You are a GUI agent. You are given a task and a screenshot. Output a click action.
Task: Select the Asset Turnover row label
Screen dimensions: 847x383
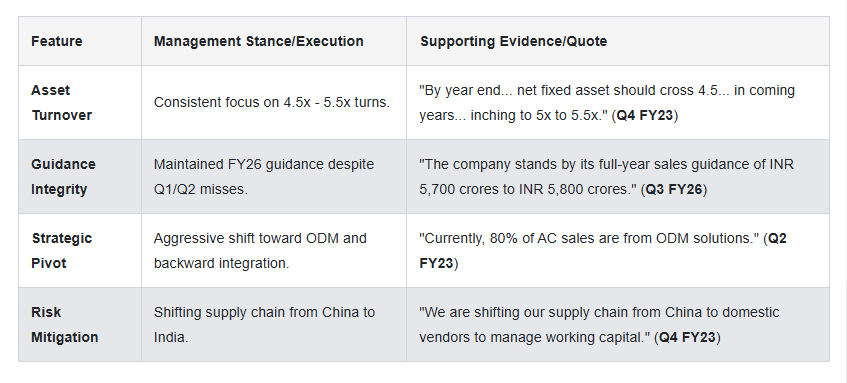tap(61, 103)
